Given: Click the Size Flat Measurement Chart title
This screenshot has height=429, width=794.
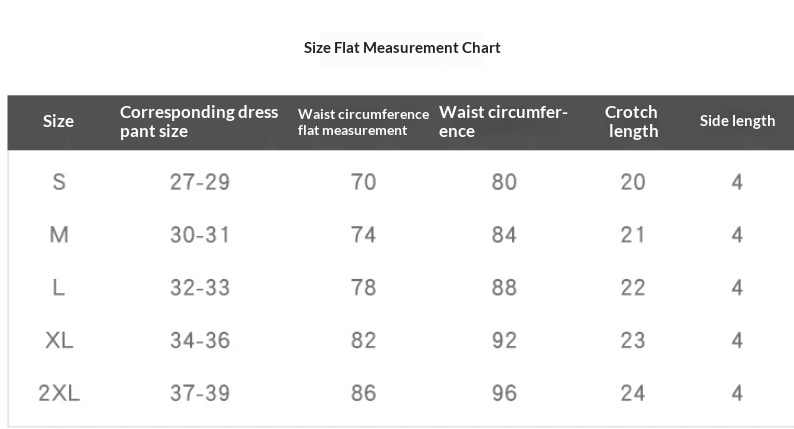Looking at the screenshot, I should 402,48.
